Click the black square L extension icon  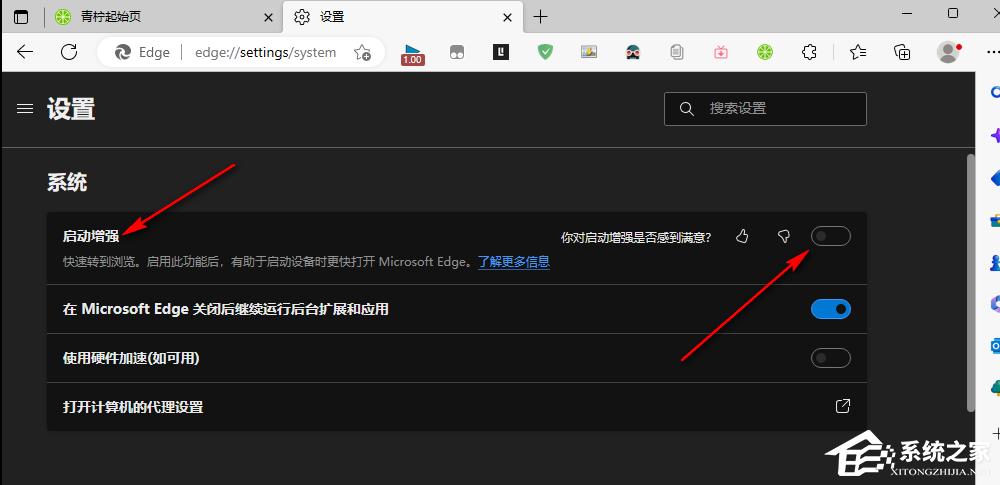coord(501,52)
